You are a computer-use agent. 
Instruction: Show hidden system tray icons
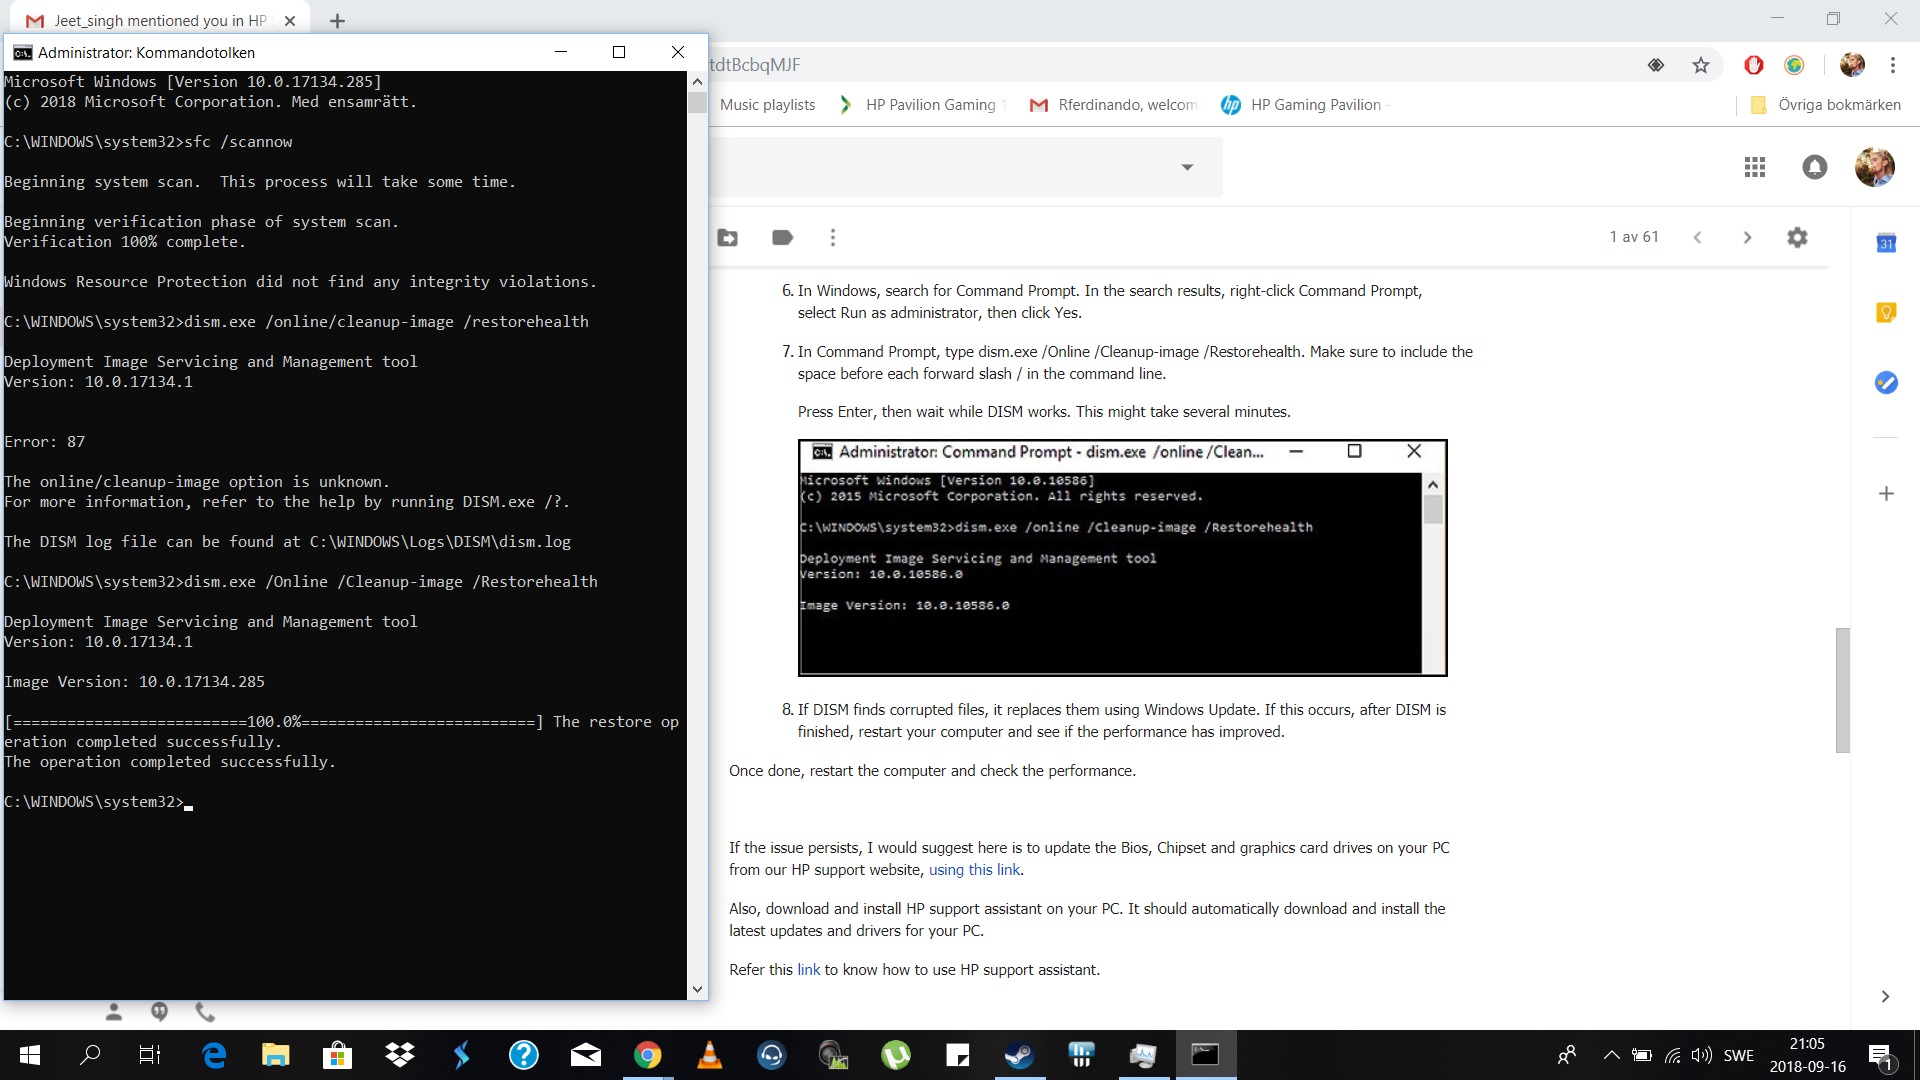click(1611, 1055)
